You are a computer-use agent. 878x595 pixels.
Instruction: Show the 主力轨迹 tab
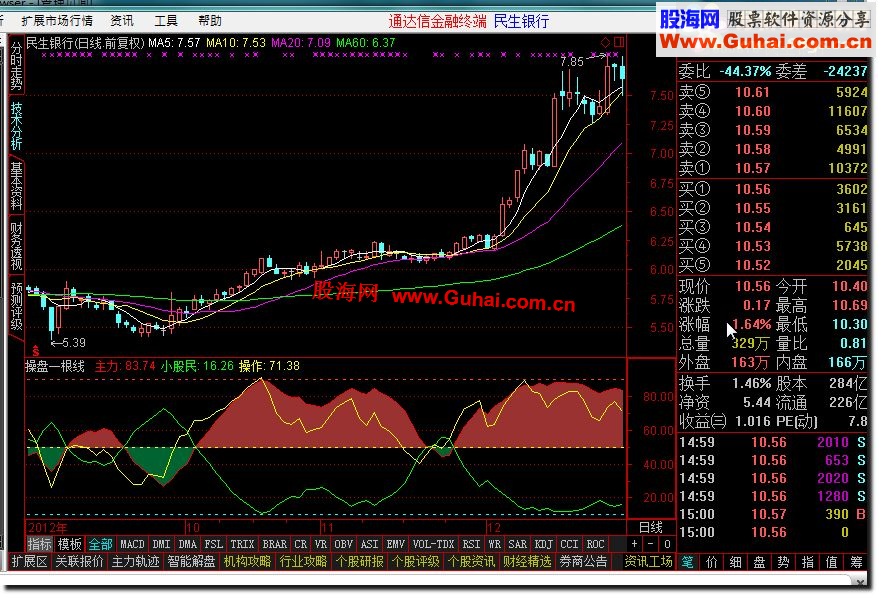coord(136,561)
